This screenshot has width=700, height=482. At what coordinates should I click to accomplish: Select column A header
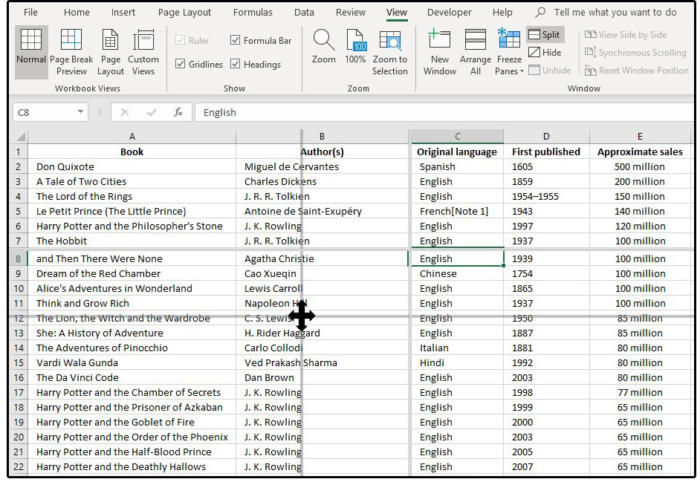[132, 137]
